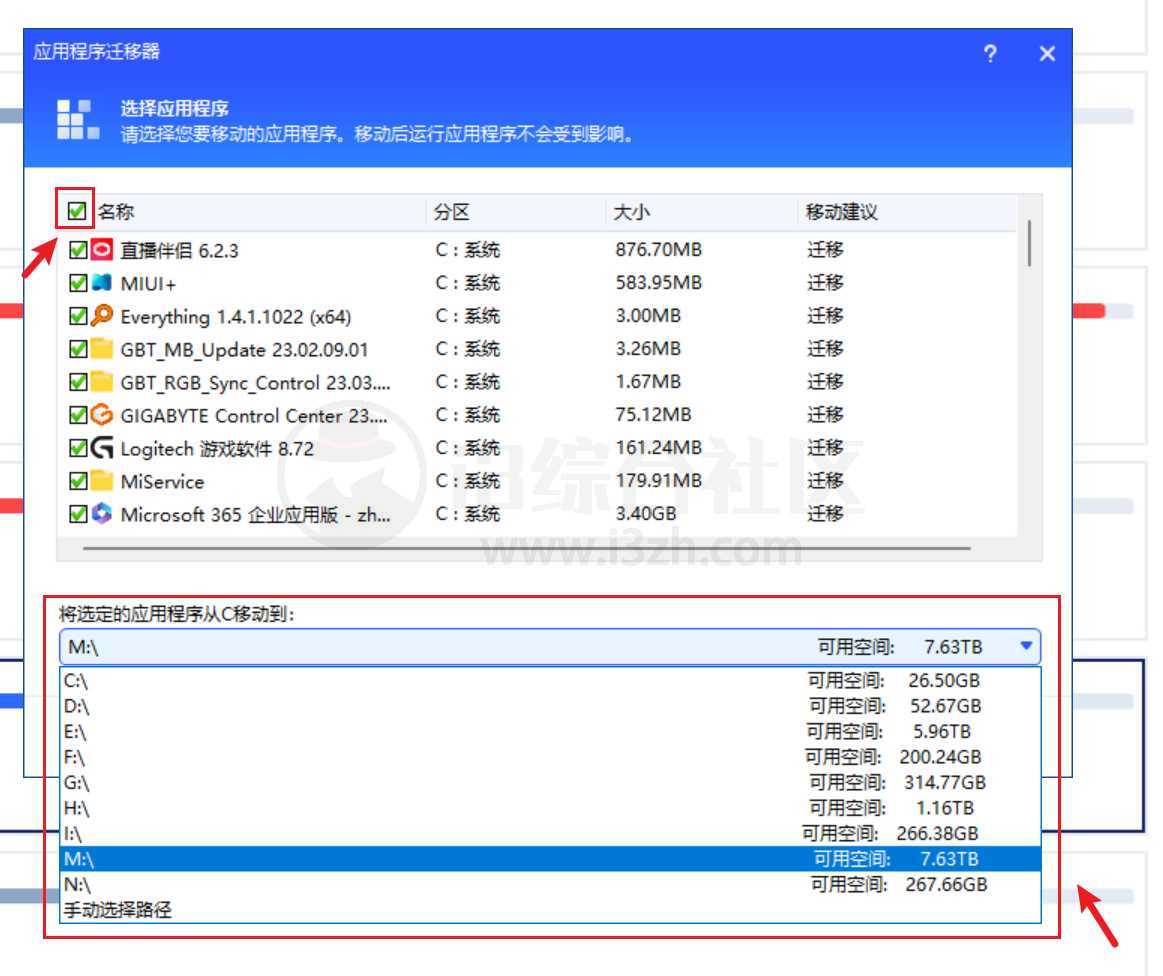
Task: Uncheck the Everything 1.4.1.1022 checkbox
Action: [x=78, y=316]
